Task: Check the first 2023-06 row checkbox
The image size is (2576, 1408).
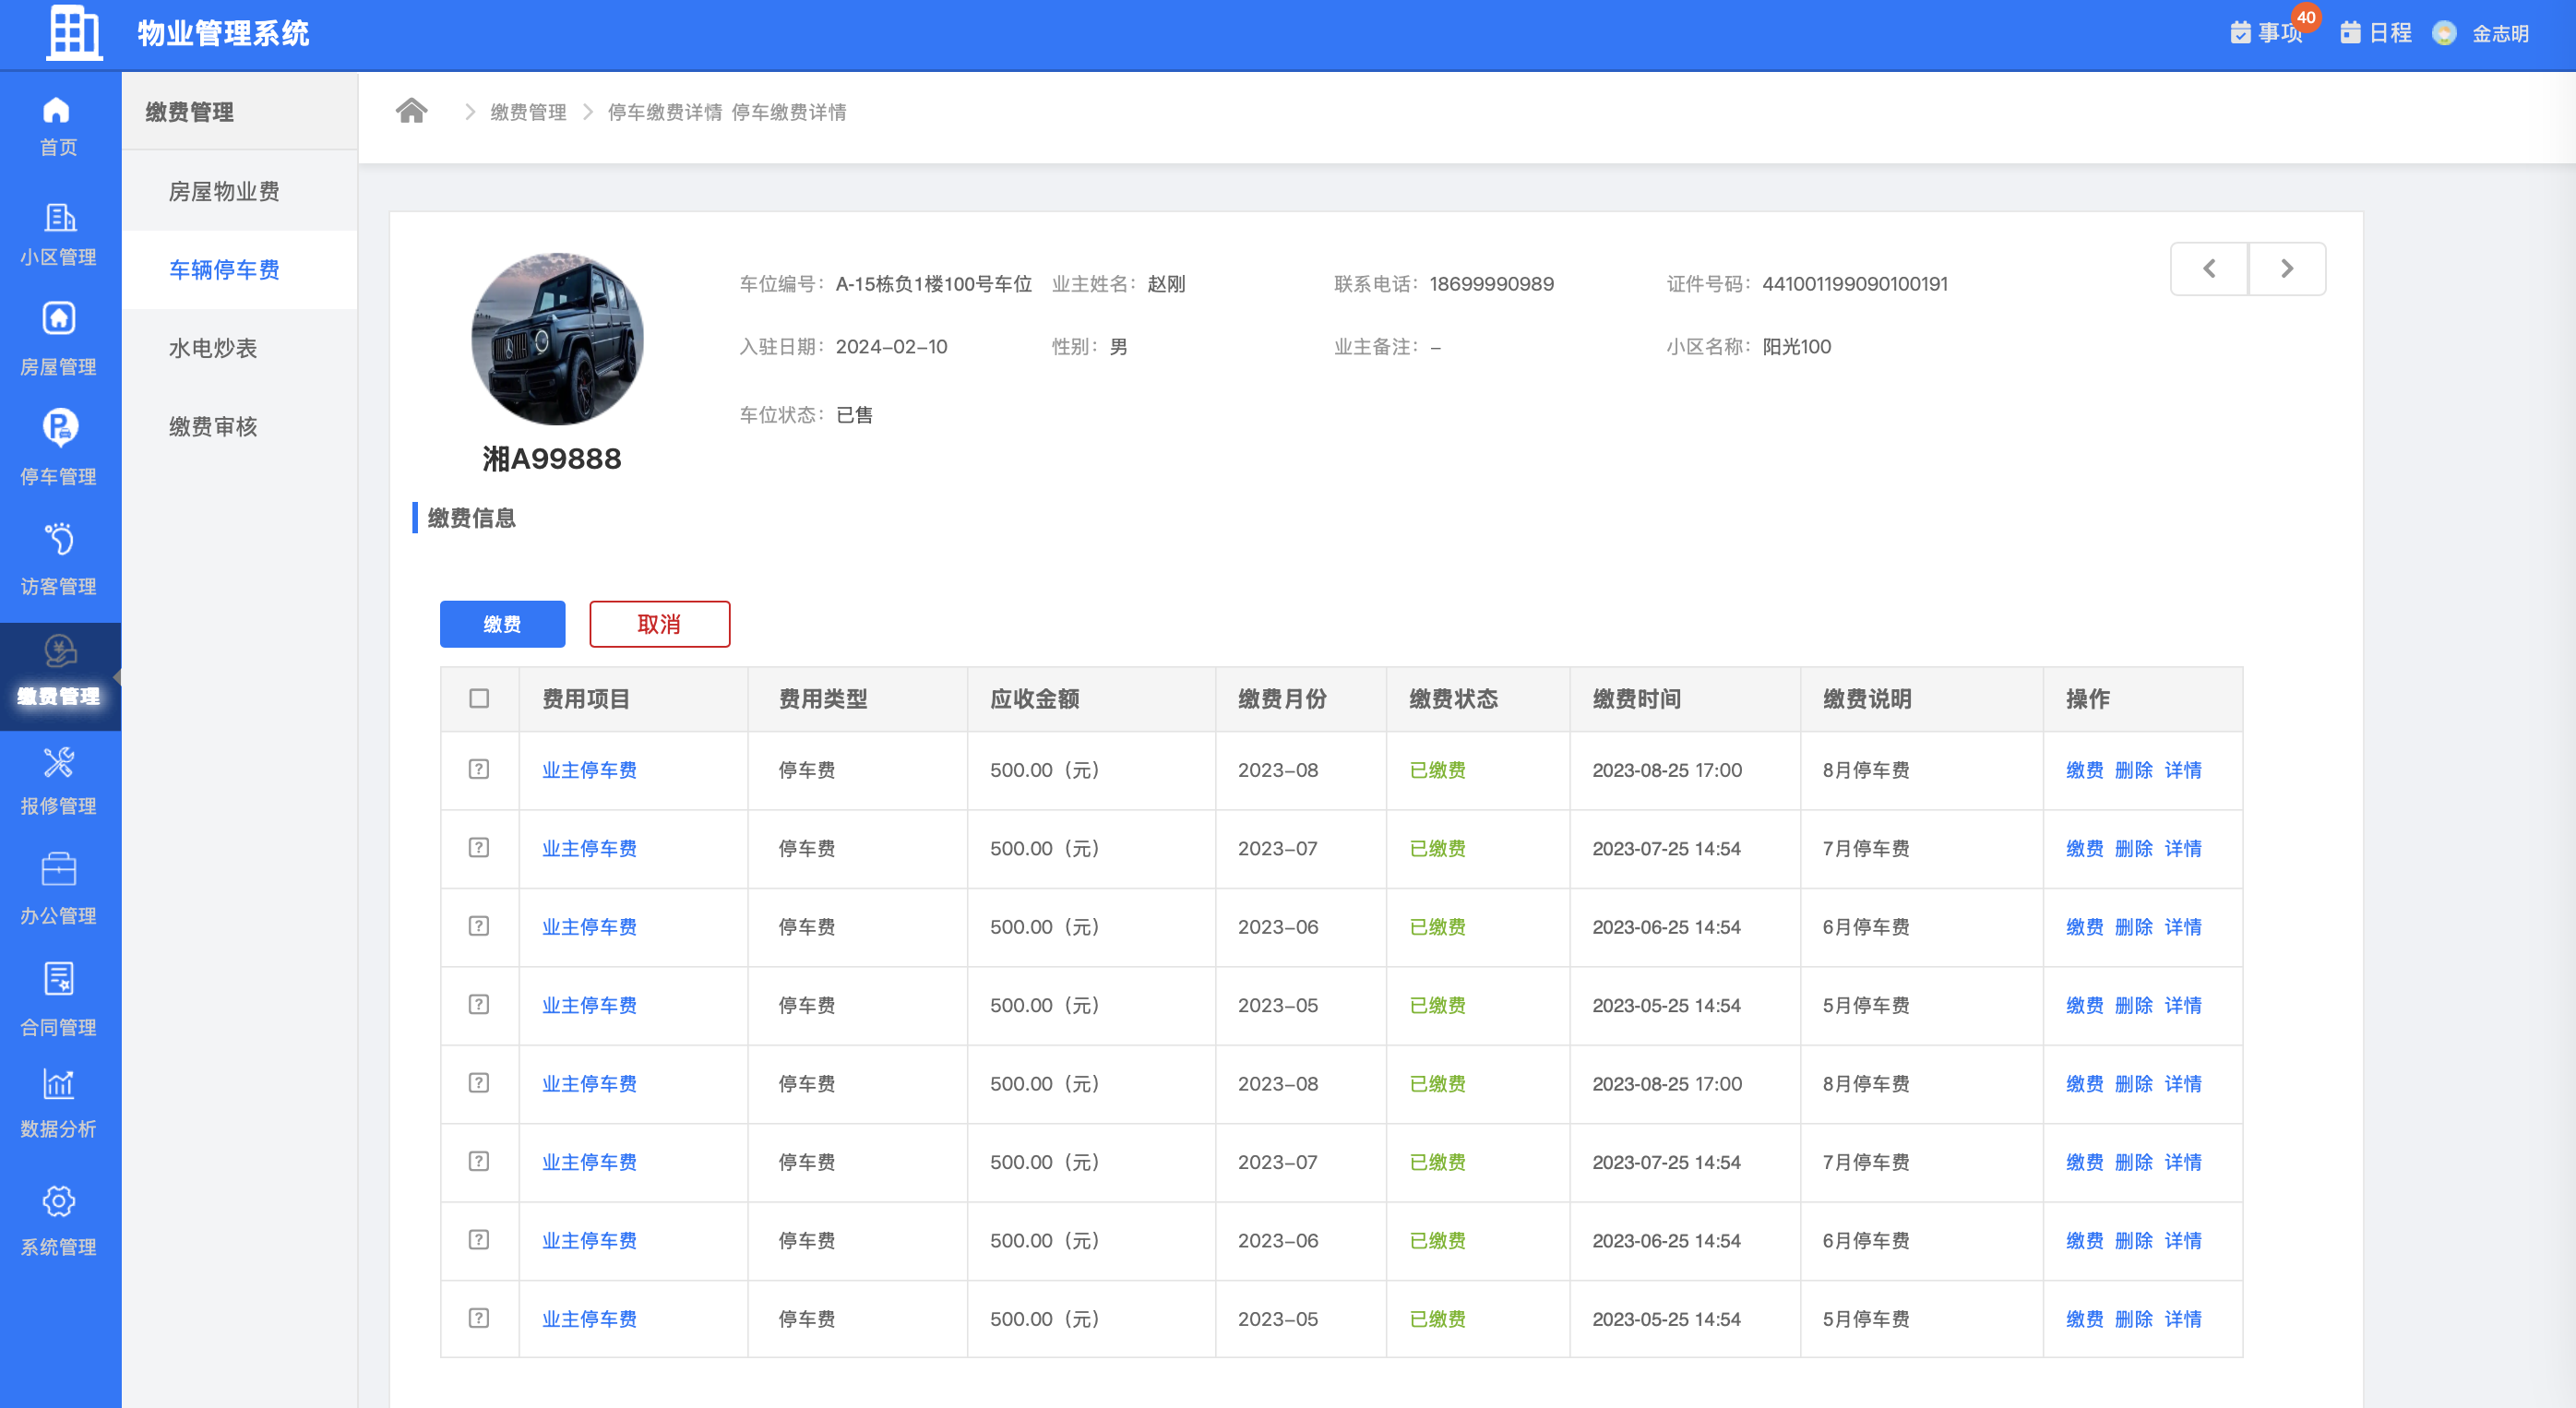Action: point(479,926)
